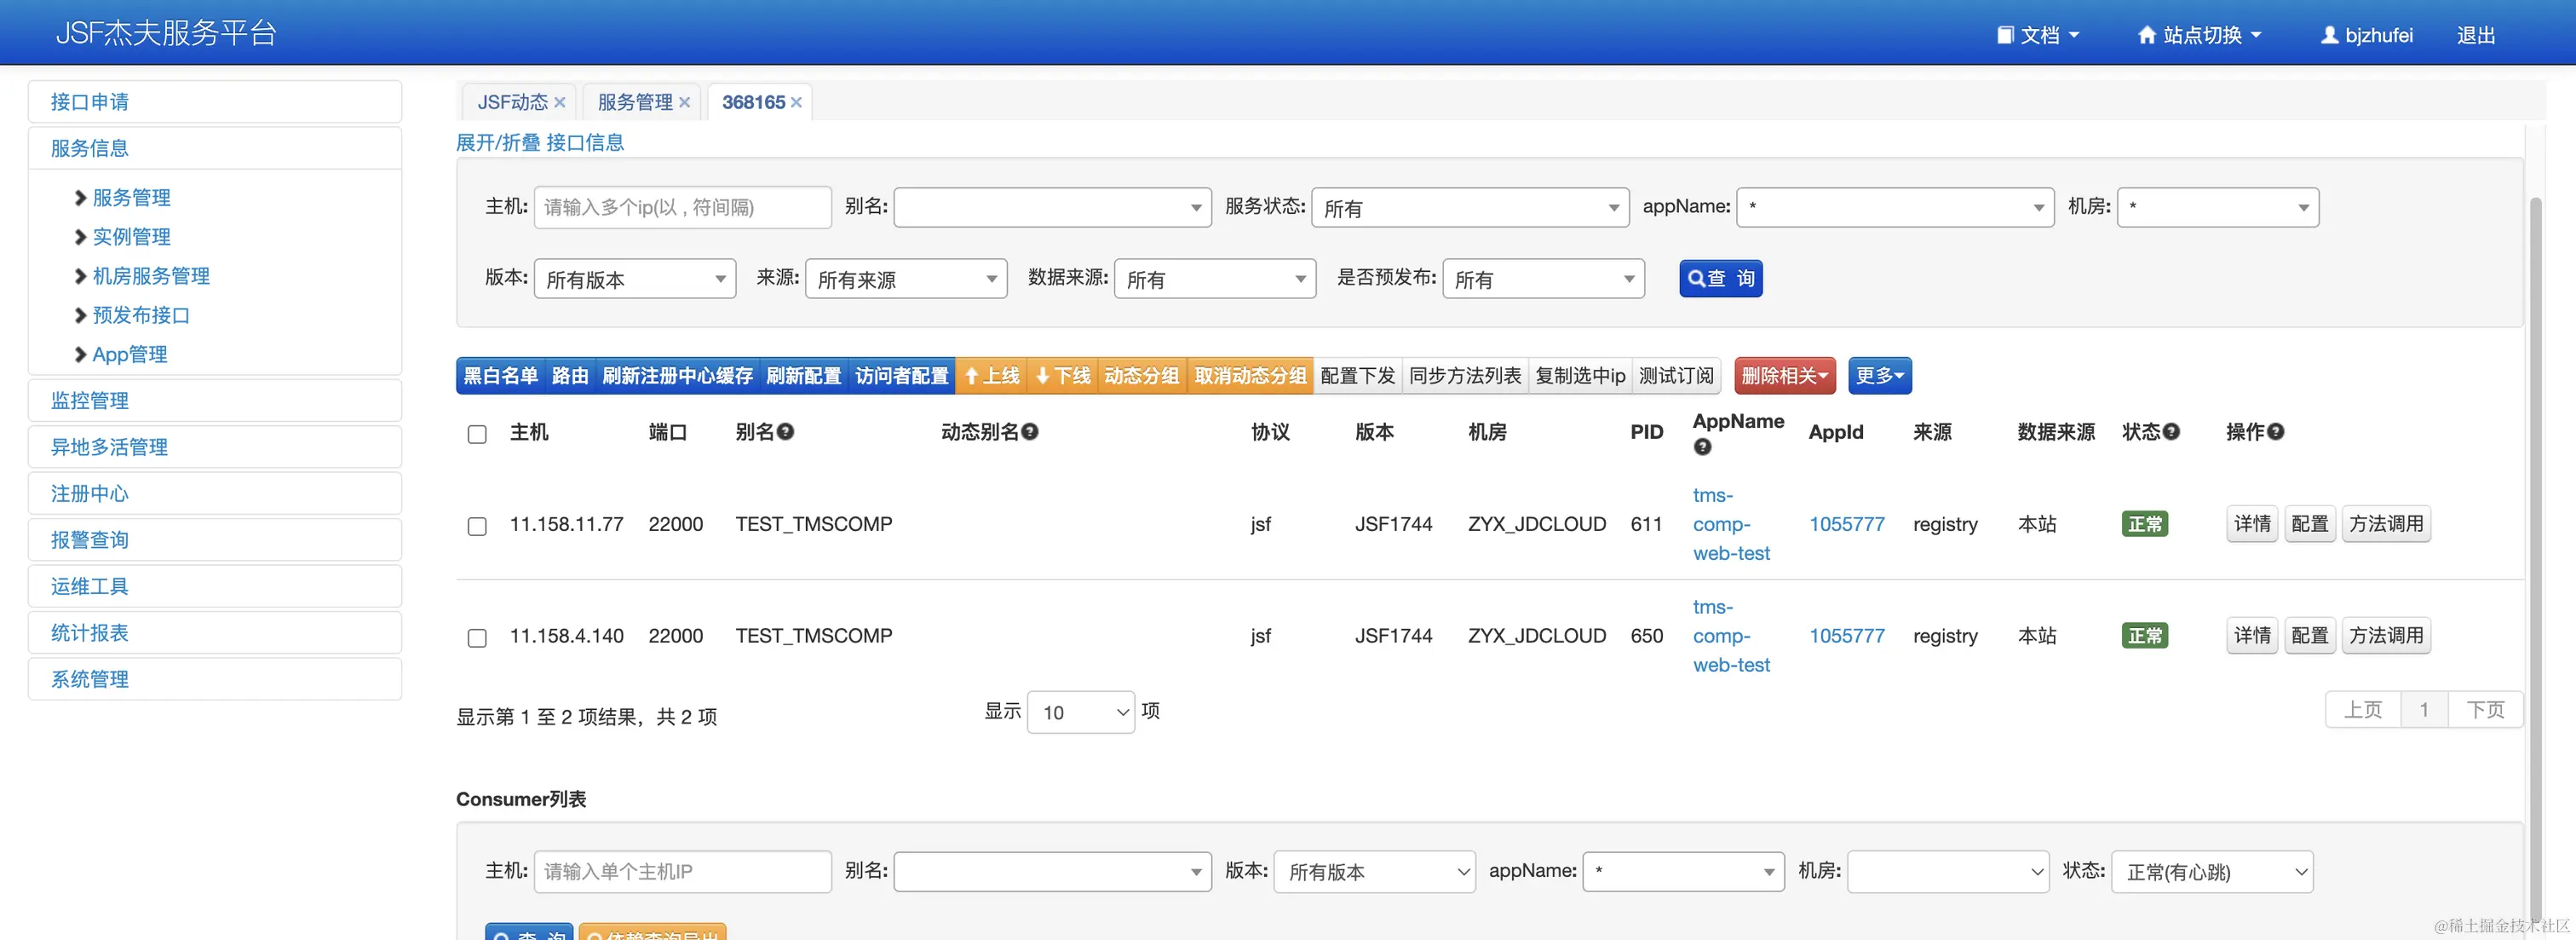Open the 服务状态 dropdown
The width and height of the screenshot is (2576, 940).
pyautogui.click(x=1470, y=208)
